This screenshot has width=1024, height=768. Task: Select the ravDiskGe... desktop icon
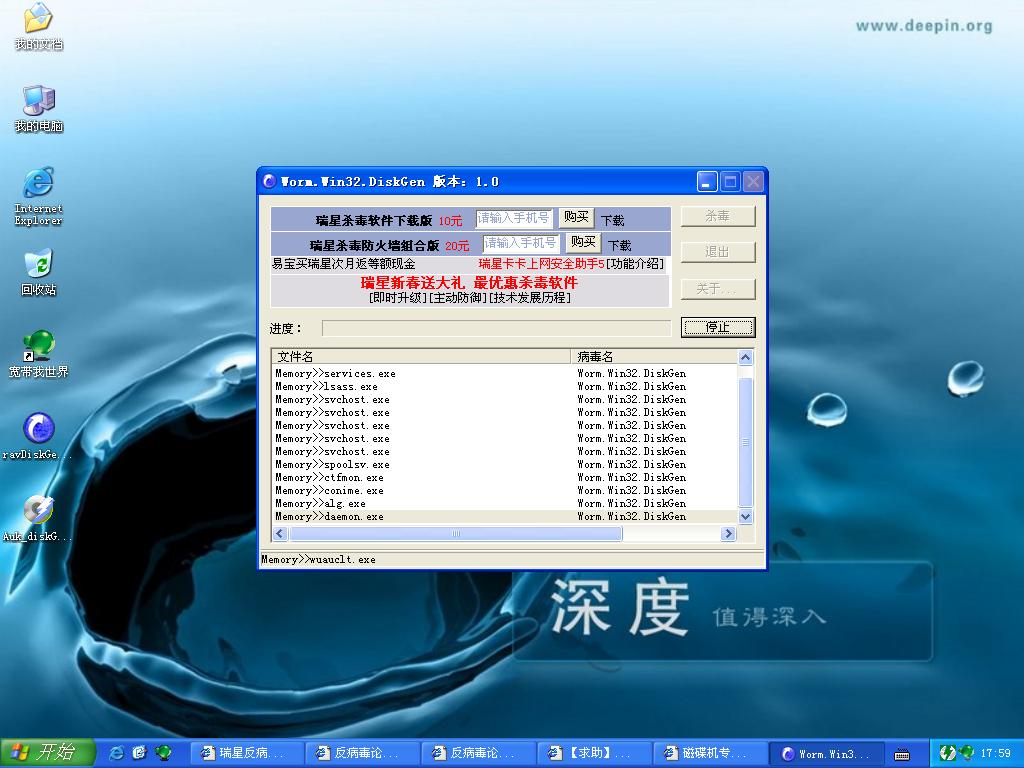(38, 429)
